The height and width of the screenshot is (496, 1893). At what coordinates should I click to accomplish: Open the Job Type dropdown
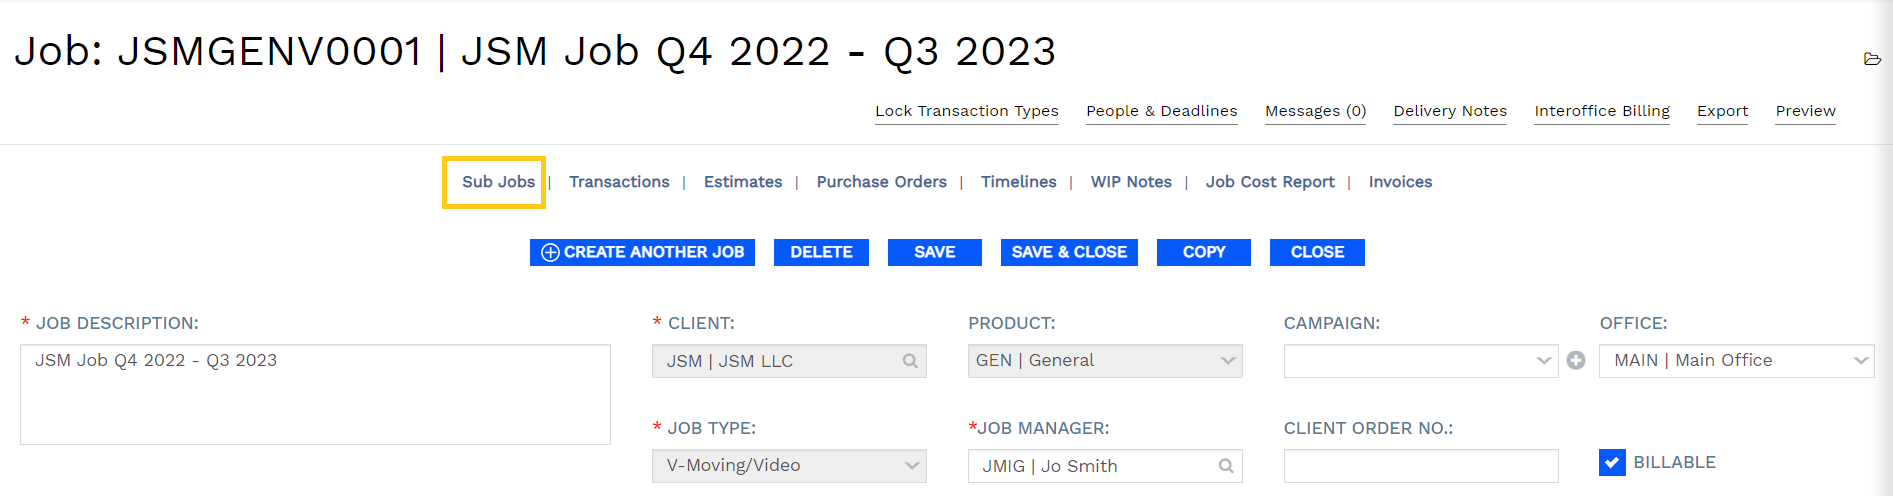tap(911, 466)
